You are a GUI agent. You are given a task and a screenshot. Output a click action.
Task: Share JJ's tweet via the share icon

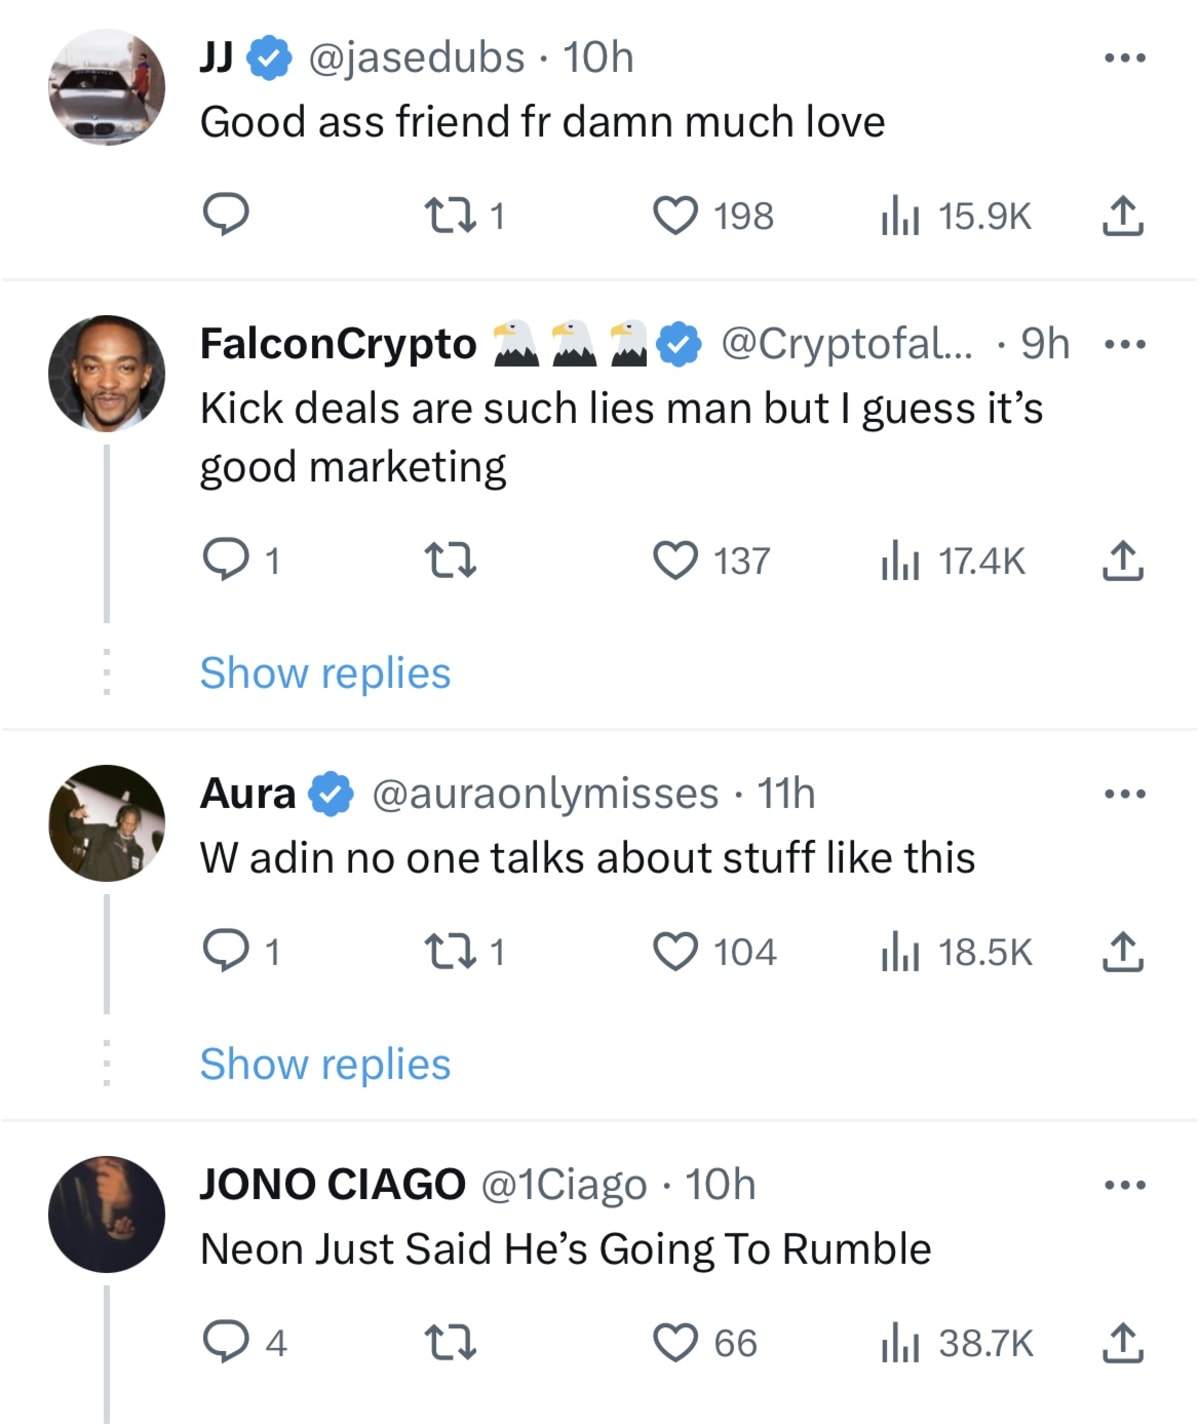1124,213
